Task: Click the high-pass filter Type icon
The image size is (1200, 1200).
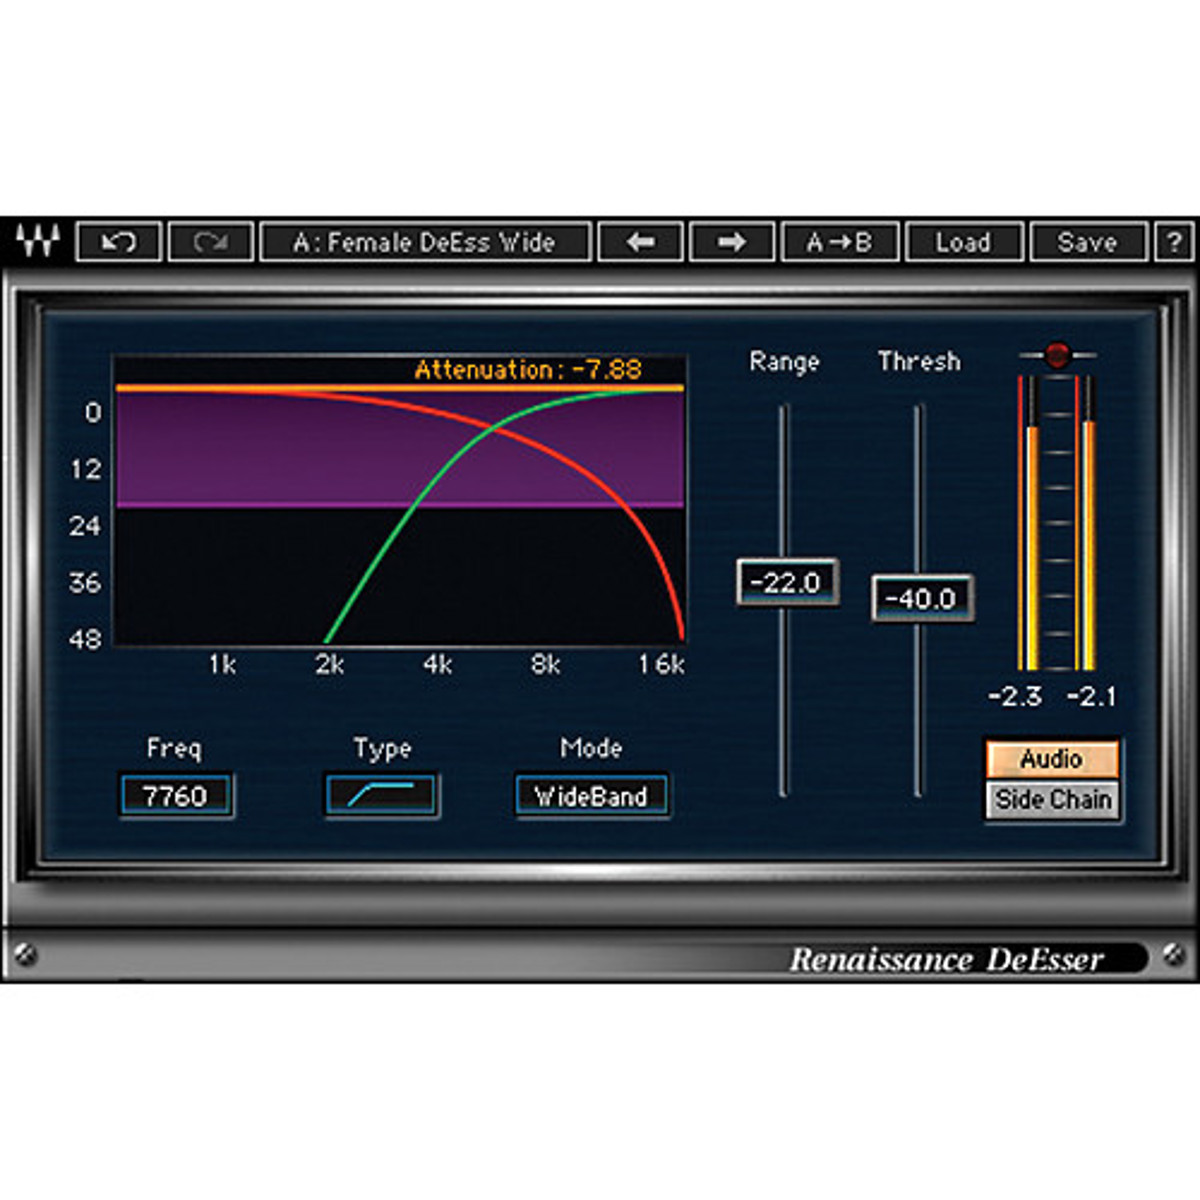Action: pyautogui.click(x=381, y=796)
